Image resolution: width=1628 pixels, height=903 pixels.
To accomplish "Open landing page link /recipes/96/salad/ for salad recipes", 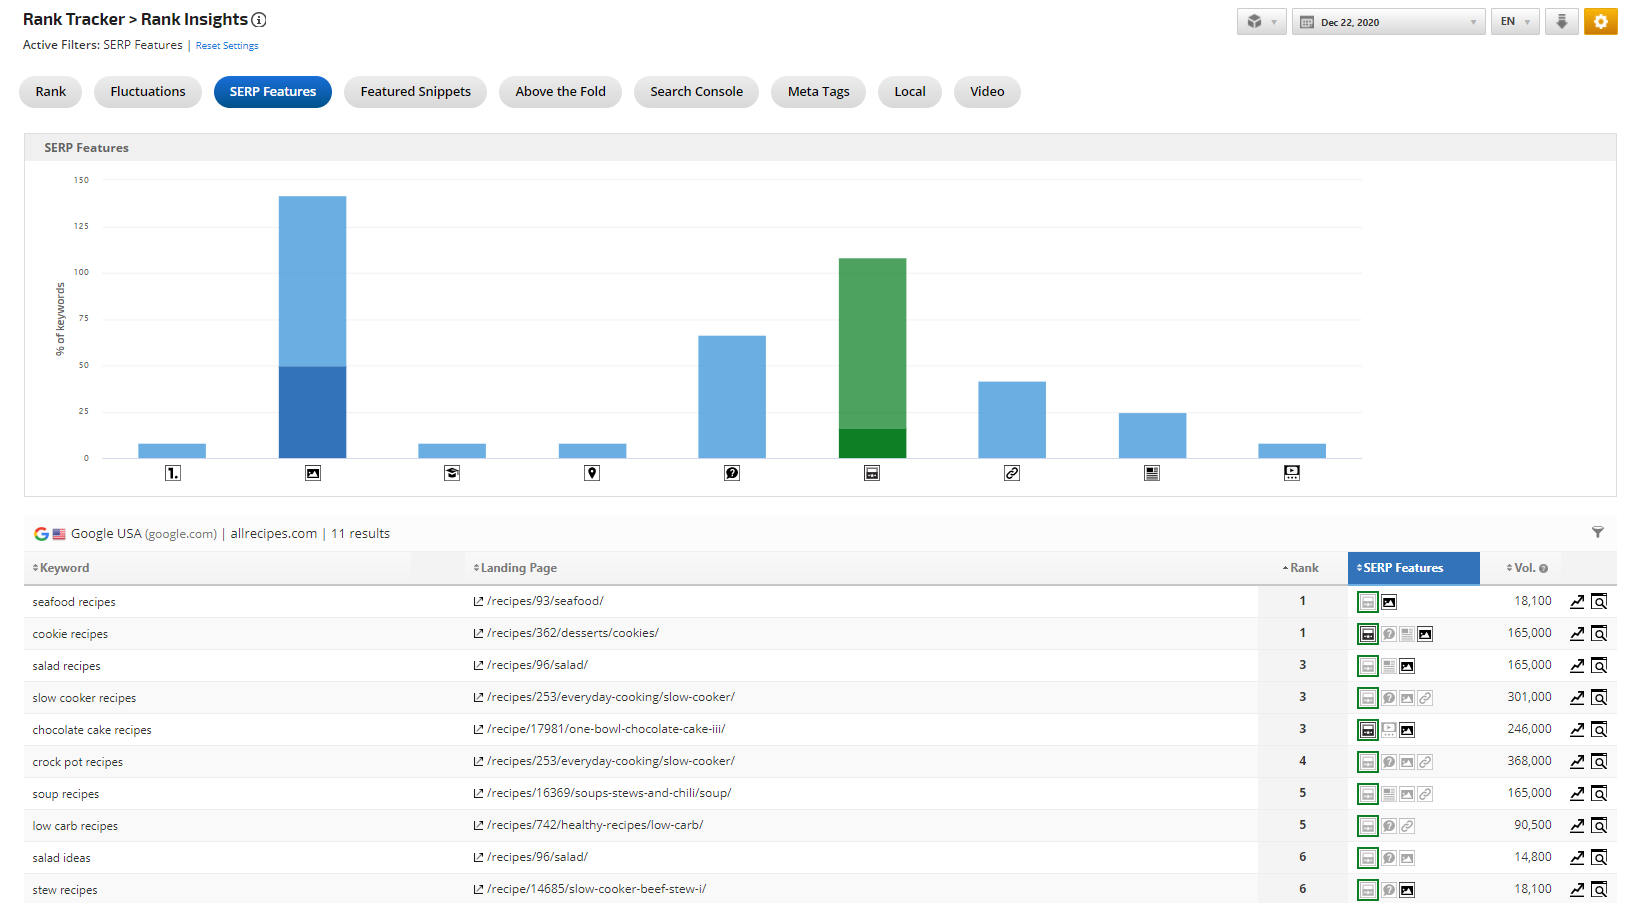I will [537, 665].
